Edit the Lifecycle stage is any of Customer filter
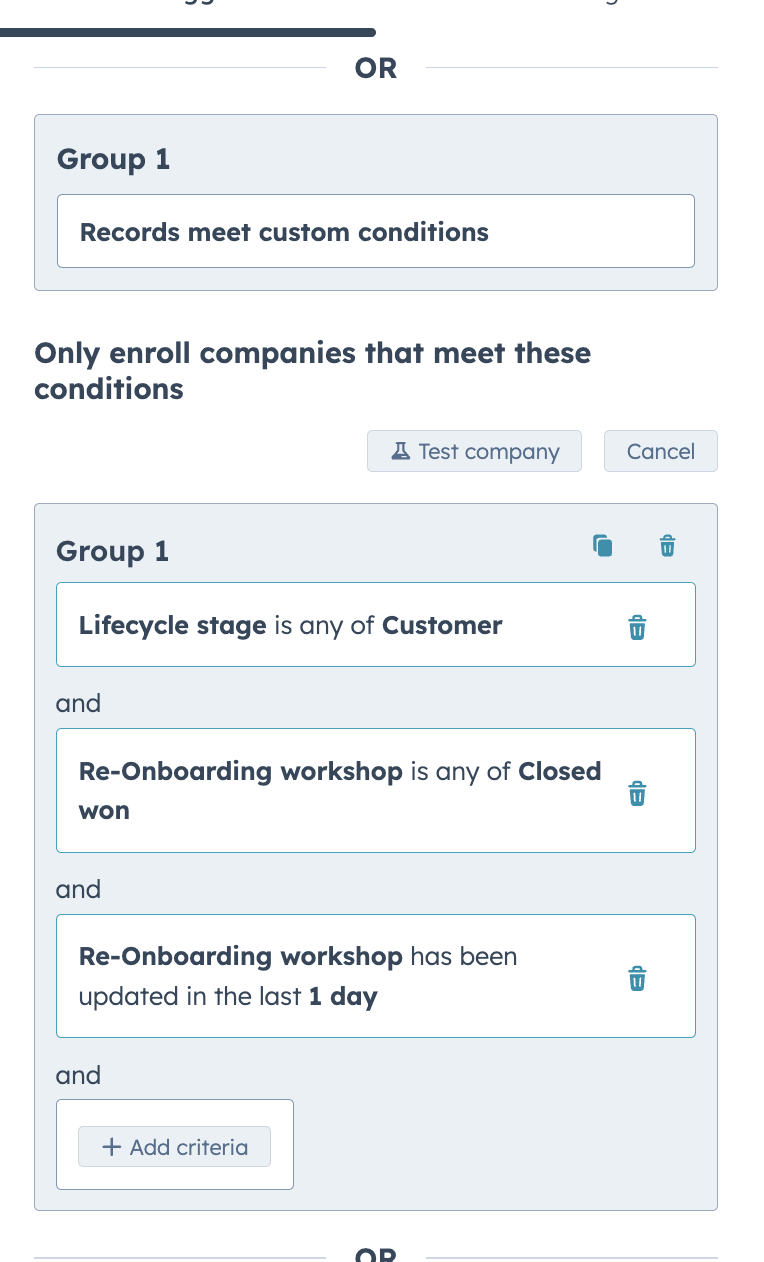Viewport: 764px width, 1262px height. tap(376, 624)
